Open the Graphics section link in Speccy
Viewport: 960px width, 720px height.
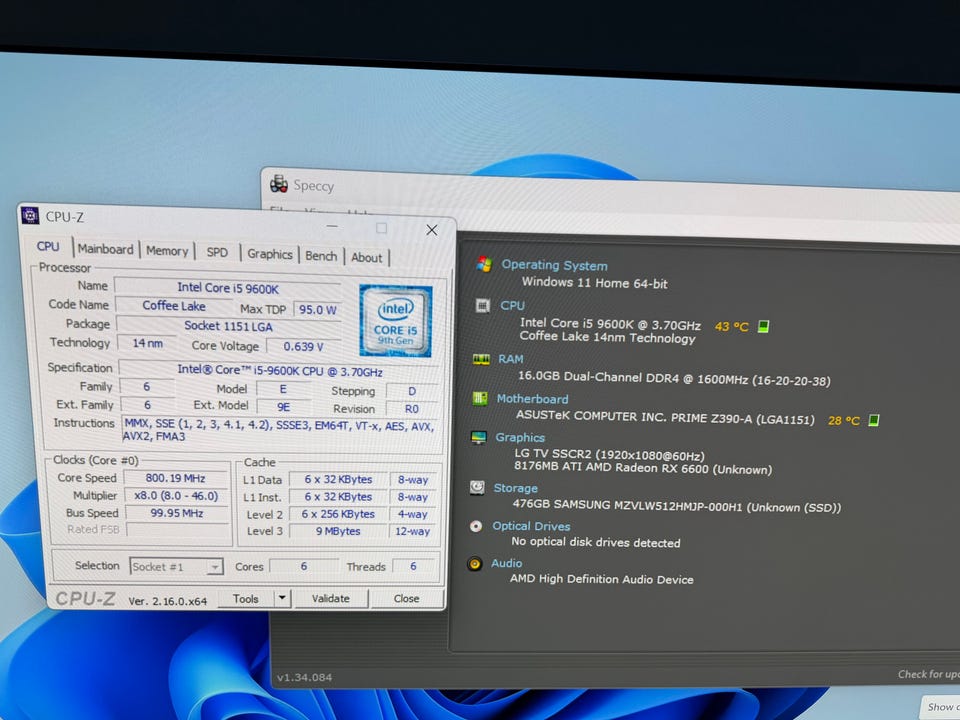pos(520,437)
